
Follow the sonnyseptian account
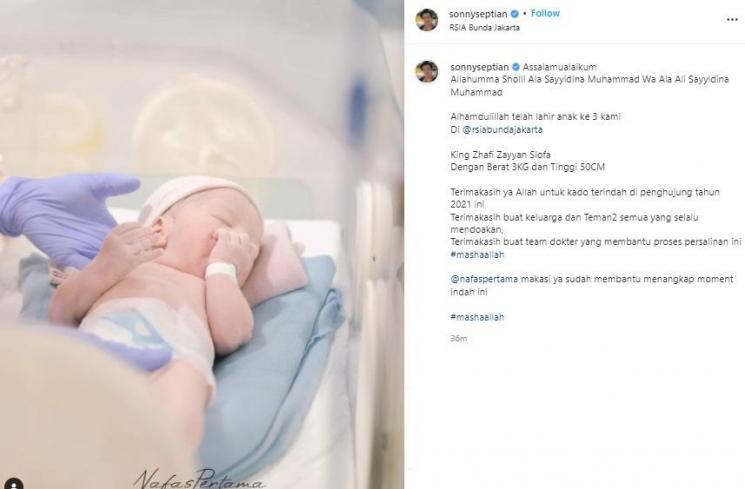coord(545,13)
